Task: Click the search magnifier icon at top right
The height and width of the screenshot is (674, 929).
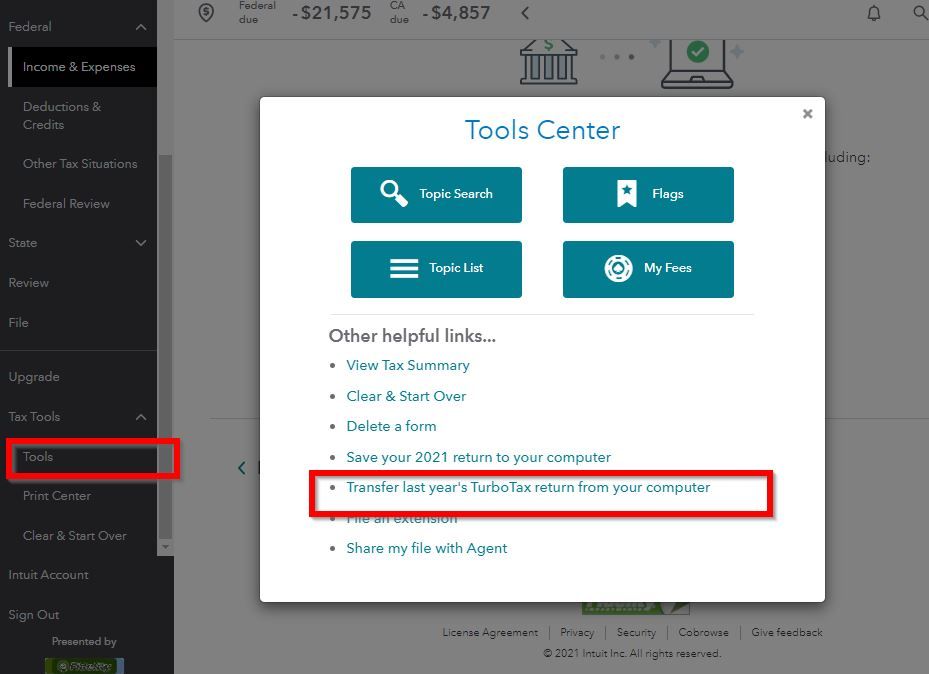Action: tap(921, 12)
